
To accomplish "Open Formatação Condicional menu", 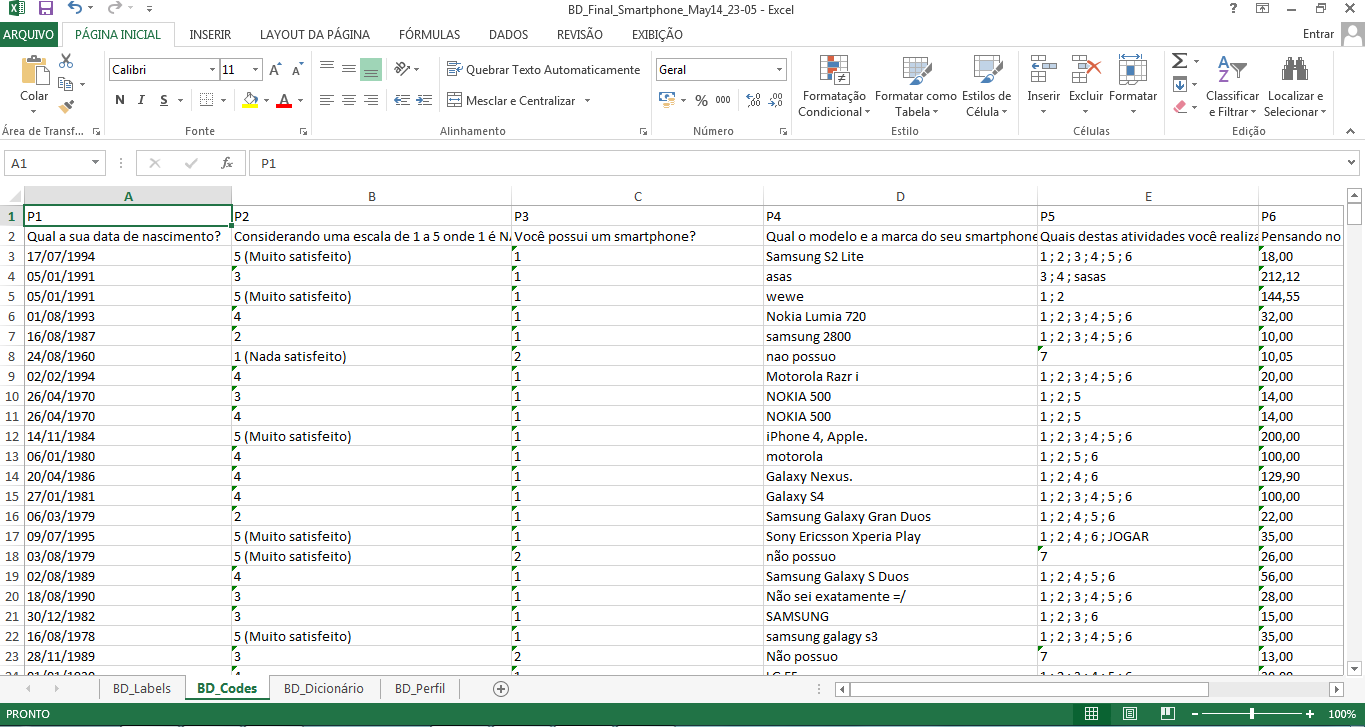I will [834, 86].
